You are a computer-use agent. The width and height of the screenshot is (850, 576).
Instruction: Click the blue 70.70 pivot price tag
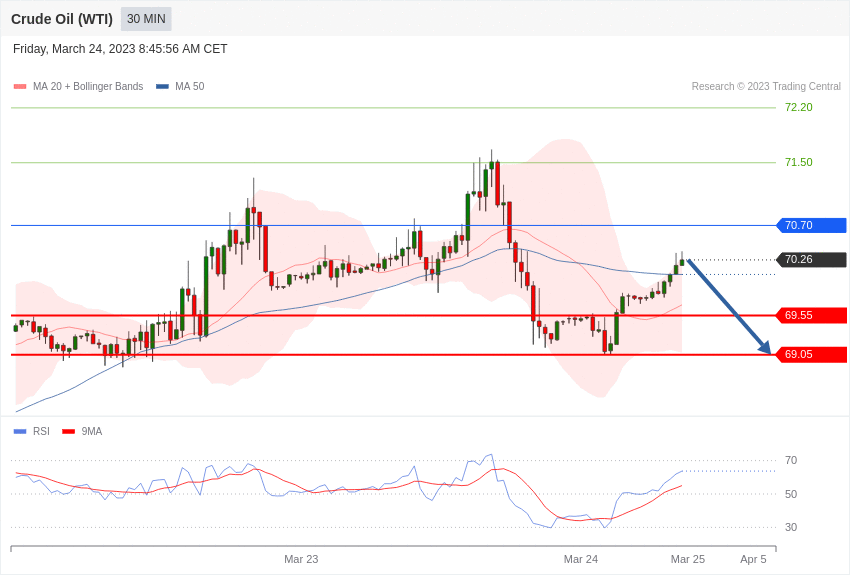pos(812,225)
